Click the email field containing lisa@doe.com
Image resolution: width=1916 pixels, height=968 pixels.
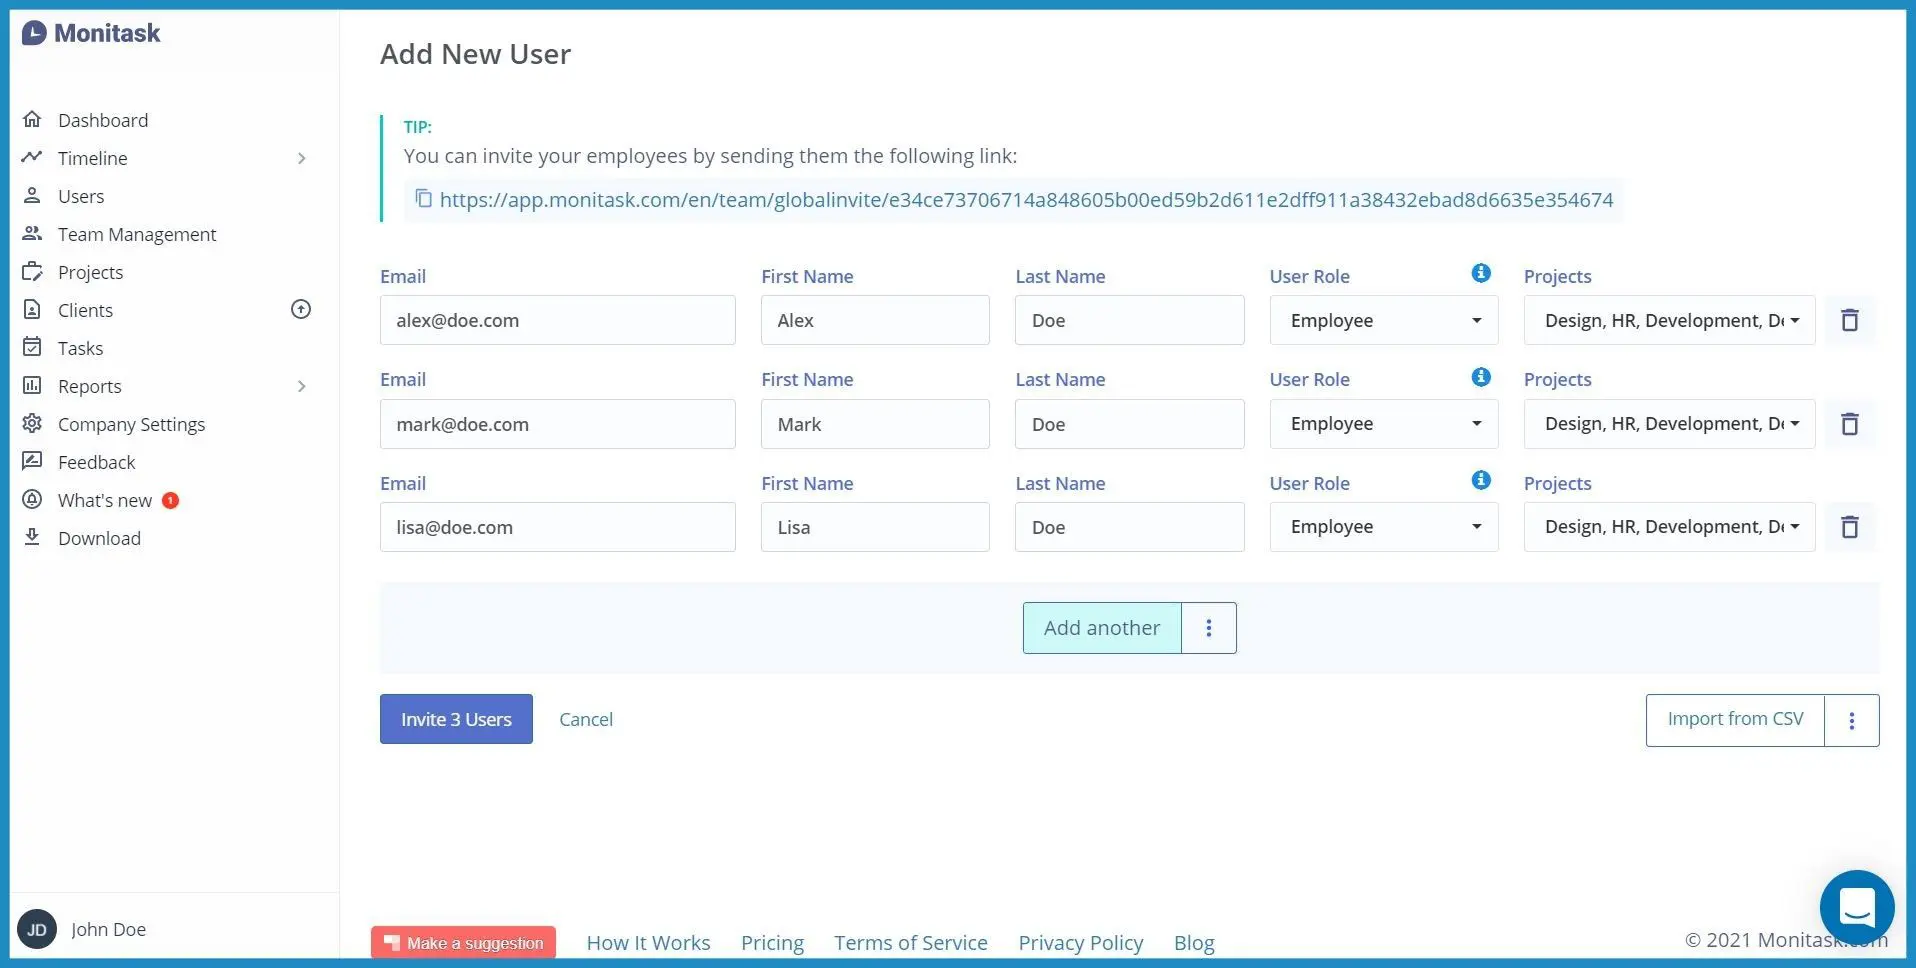tap(557, 527)
